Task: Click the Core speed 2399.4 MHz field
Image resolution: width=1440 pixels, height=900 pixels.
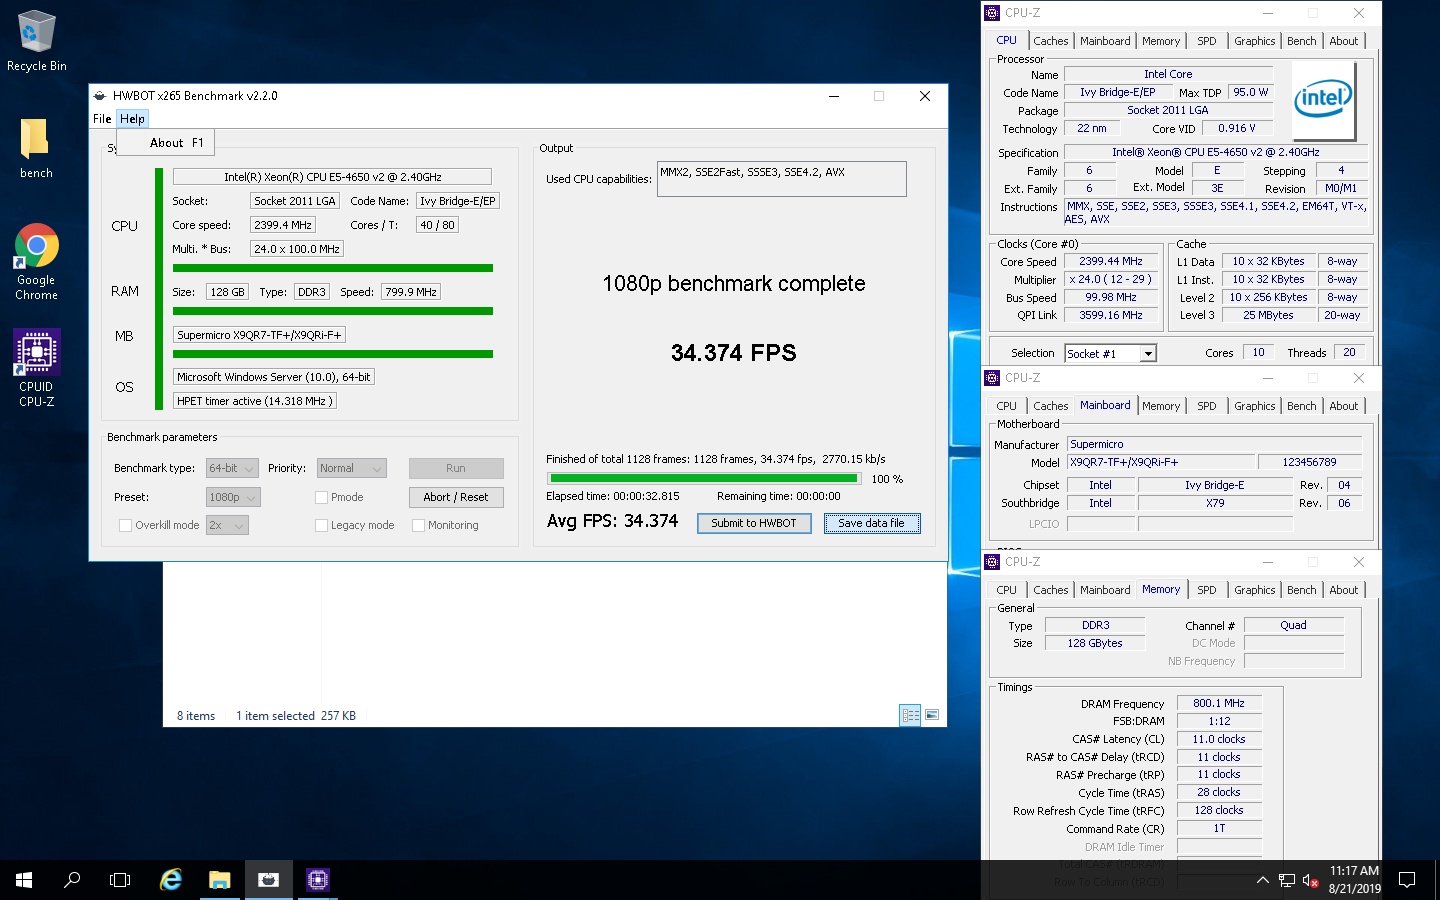Action: [283, 225]
